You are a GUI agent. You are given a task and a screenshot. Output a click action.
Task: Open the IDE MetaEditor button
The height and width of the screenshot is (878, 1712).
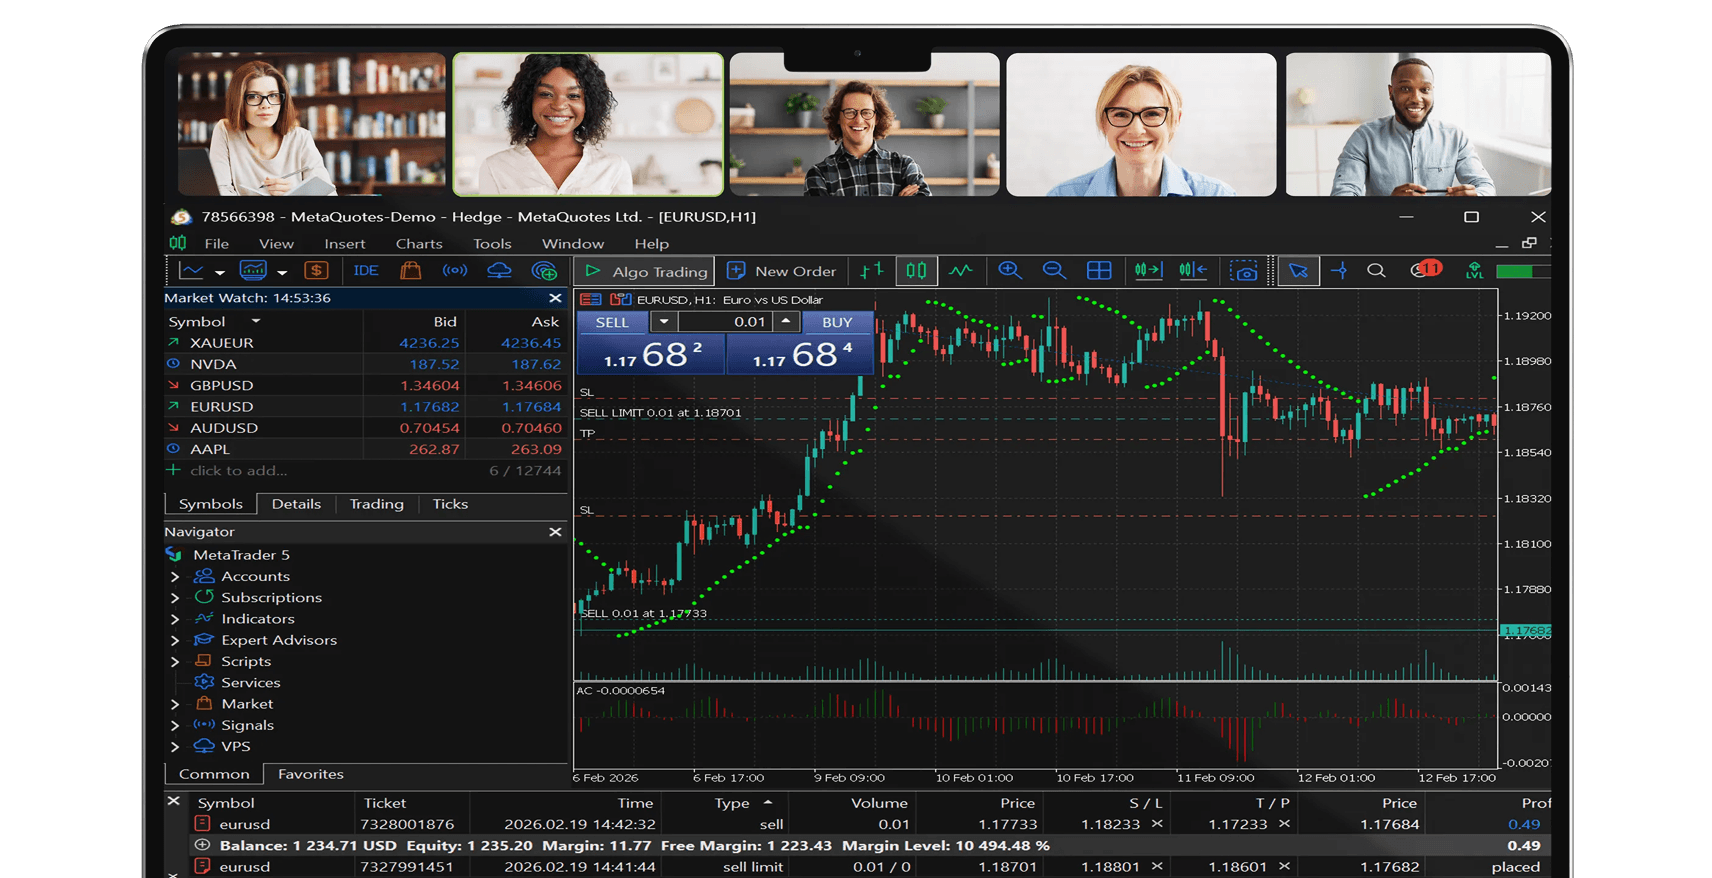coord(366,271)
